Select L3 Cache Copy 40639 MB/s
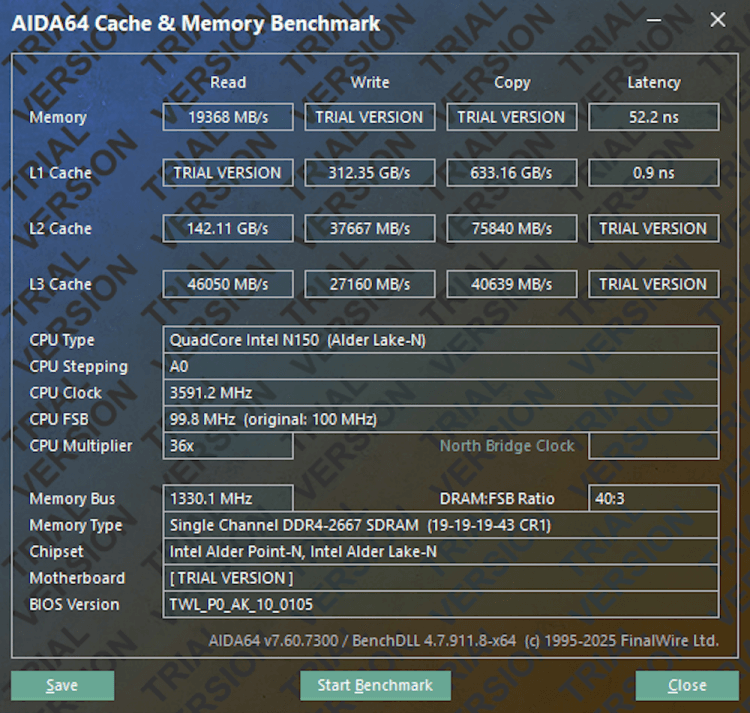Viewport: 750px width, 713px height. pos(512,284)
